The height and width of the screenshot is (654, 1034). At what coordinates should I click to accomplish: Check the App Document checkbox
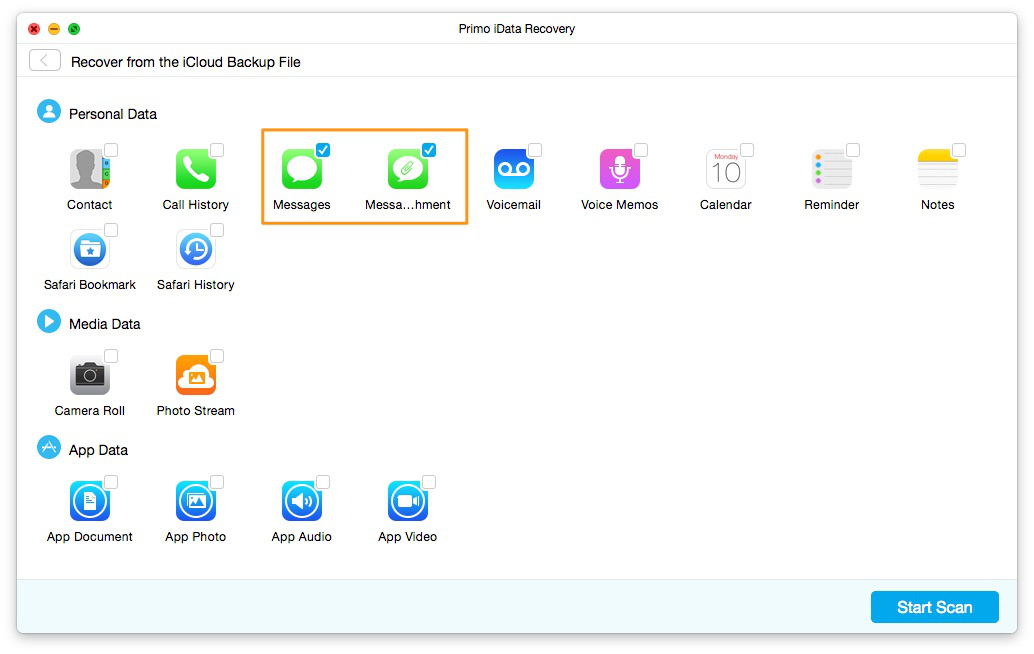pos(111,482)
